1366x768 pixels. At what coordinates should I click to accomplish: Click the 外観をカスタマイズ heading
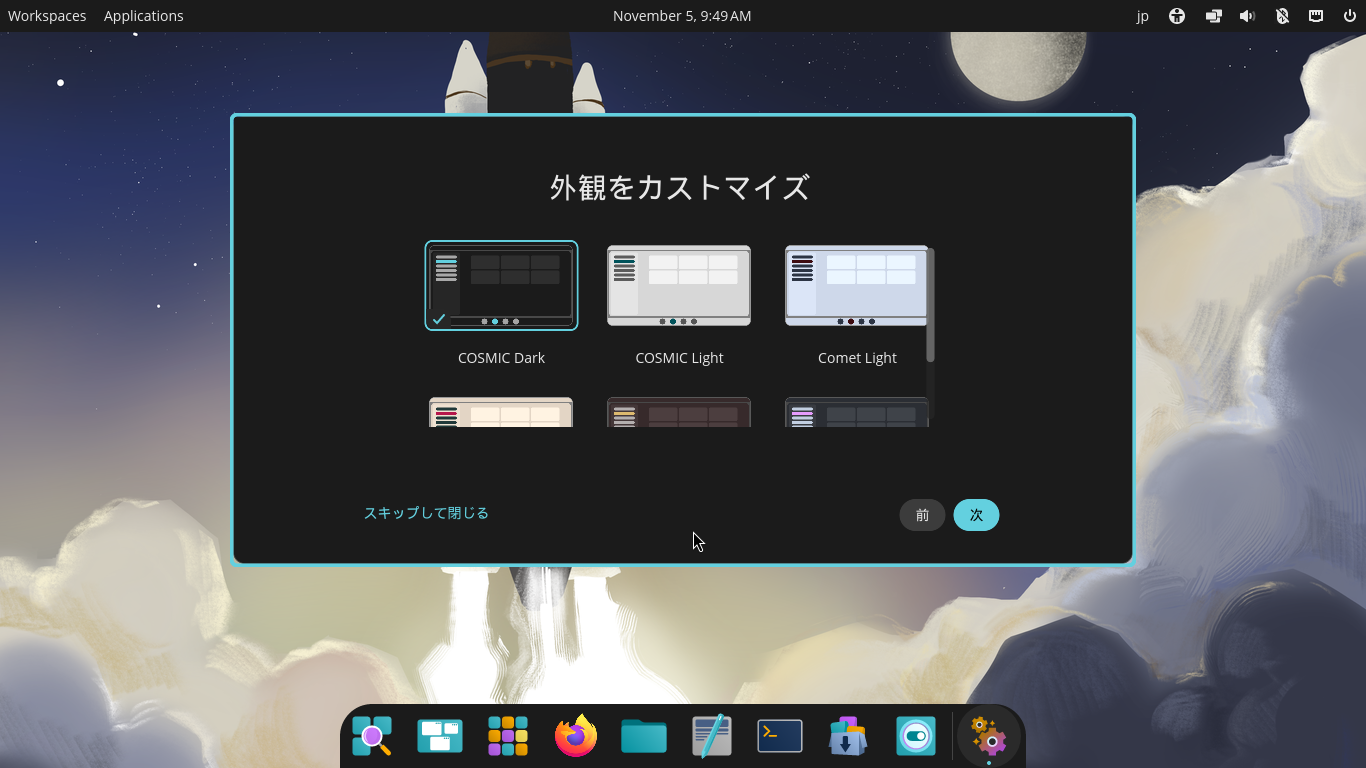pos(680,188)
